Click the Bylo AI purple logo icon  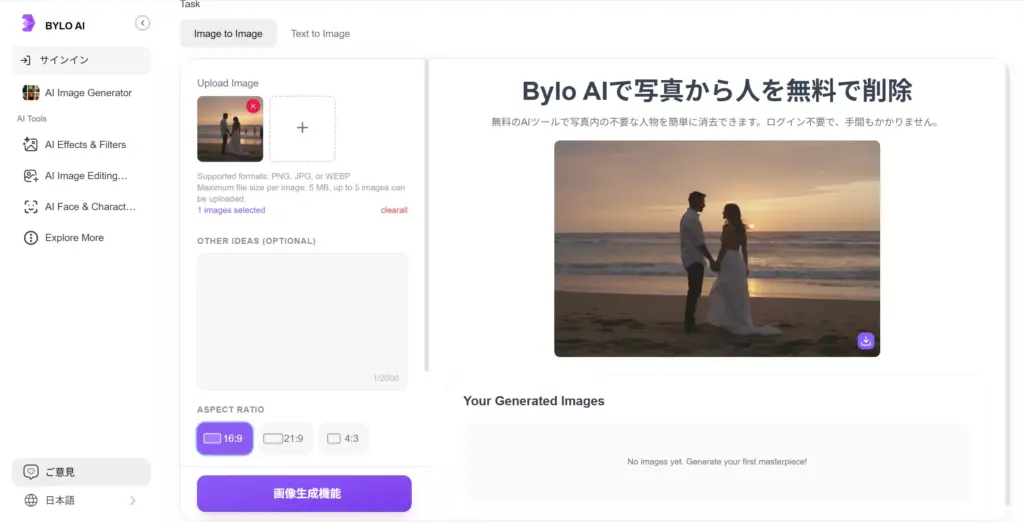pos(28,23)
